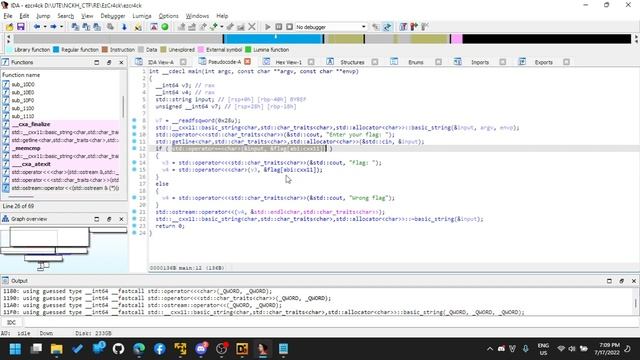The image size is (640, 360).
Task: Click the pink external symbol segment in navigation band
Action: click(457, 39)
